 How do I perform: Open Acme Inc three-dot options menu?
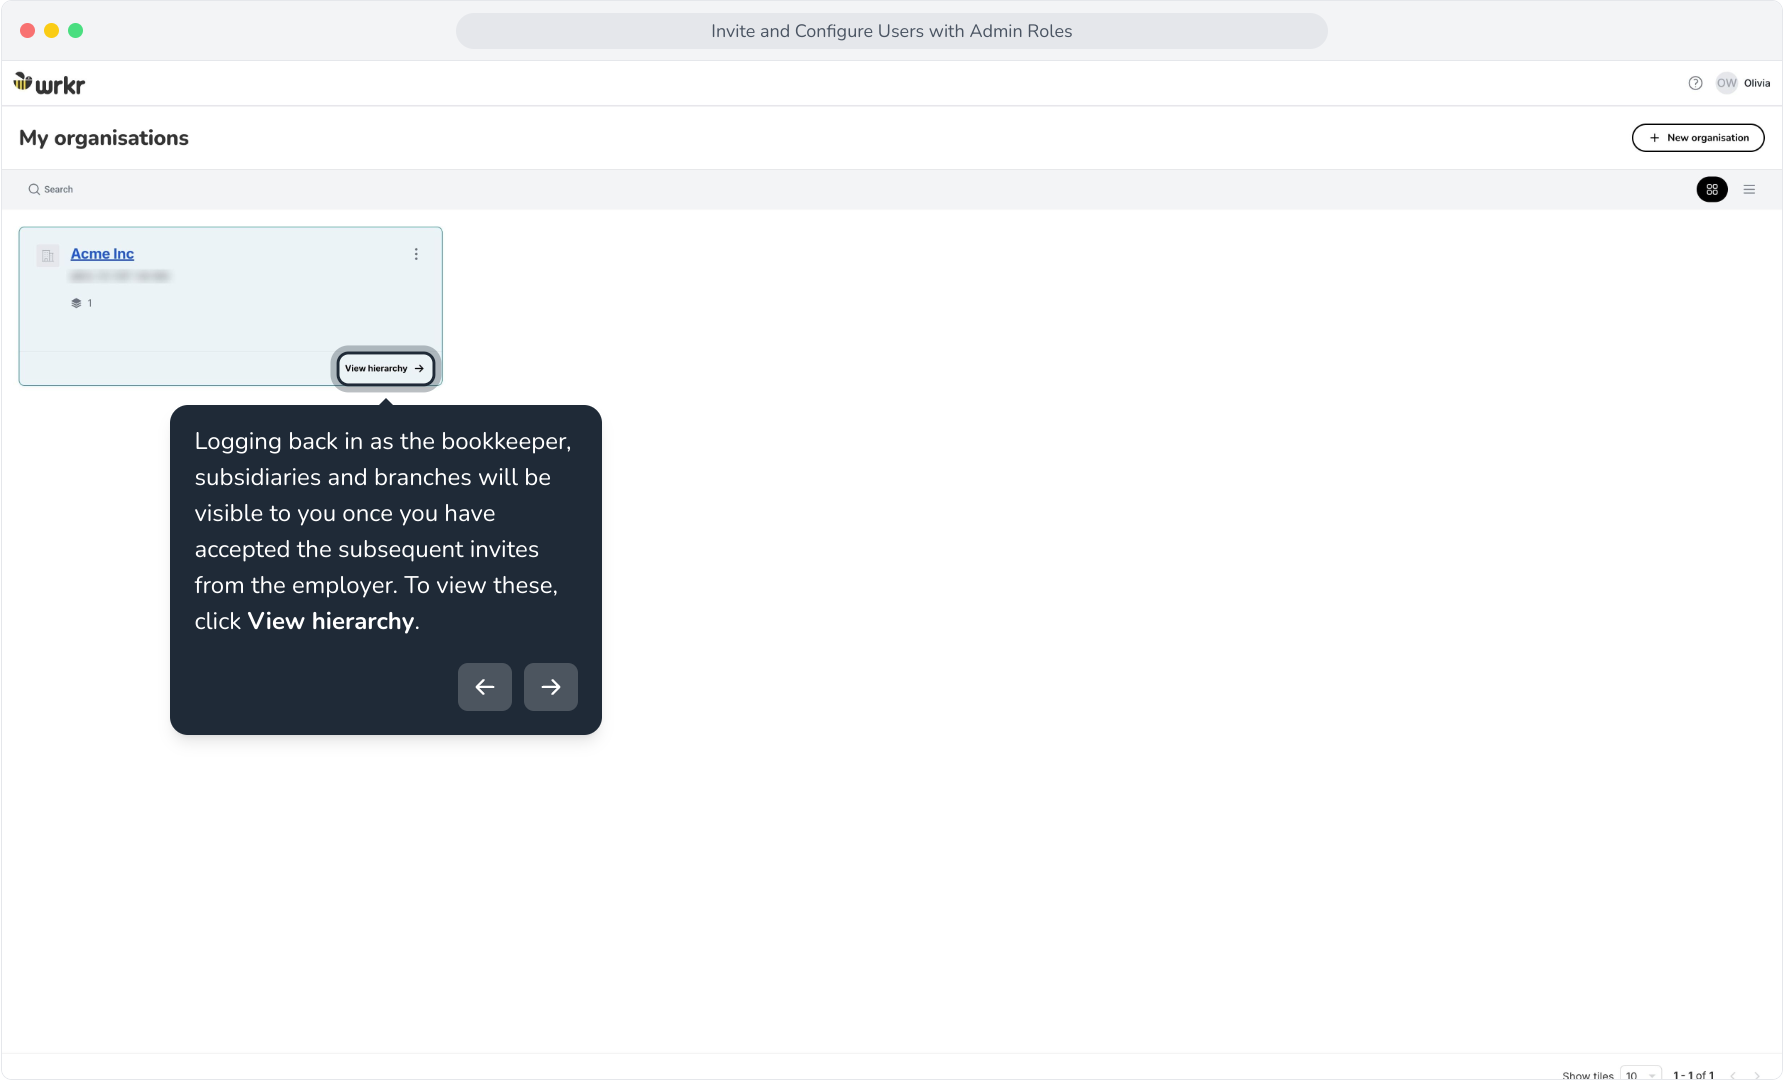[x=416, y=254]
